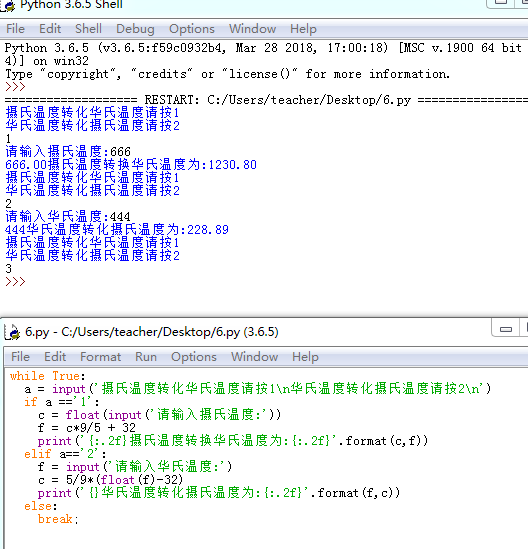Open Options menu in 6.py editor window
The width and height of the screenshot is (528, 549).
point(194,357)
